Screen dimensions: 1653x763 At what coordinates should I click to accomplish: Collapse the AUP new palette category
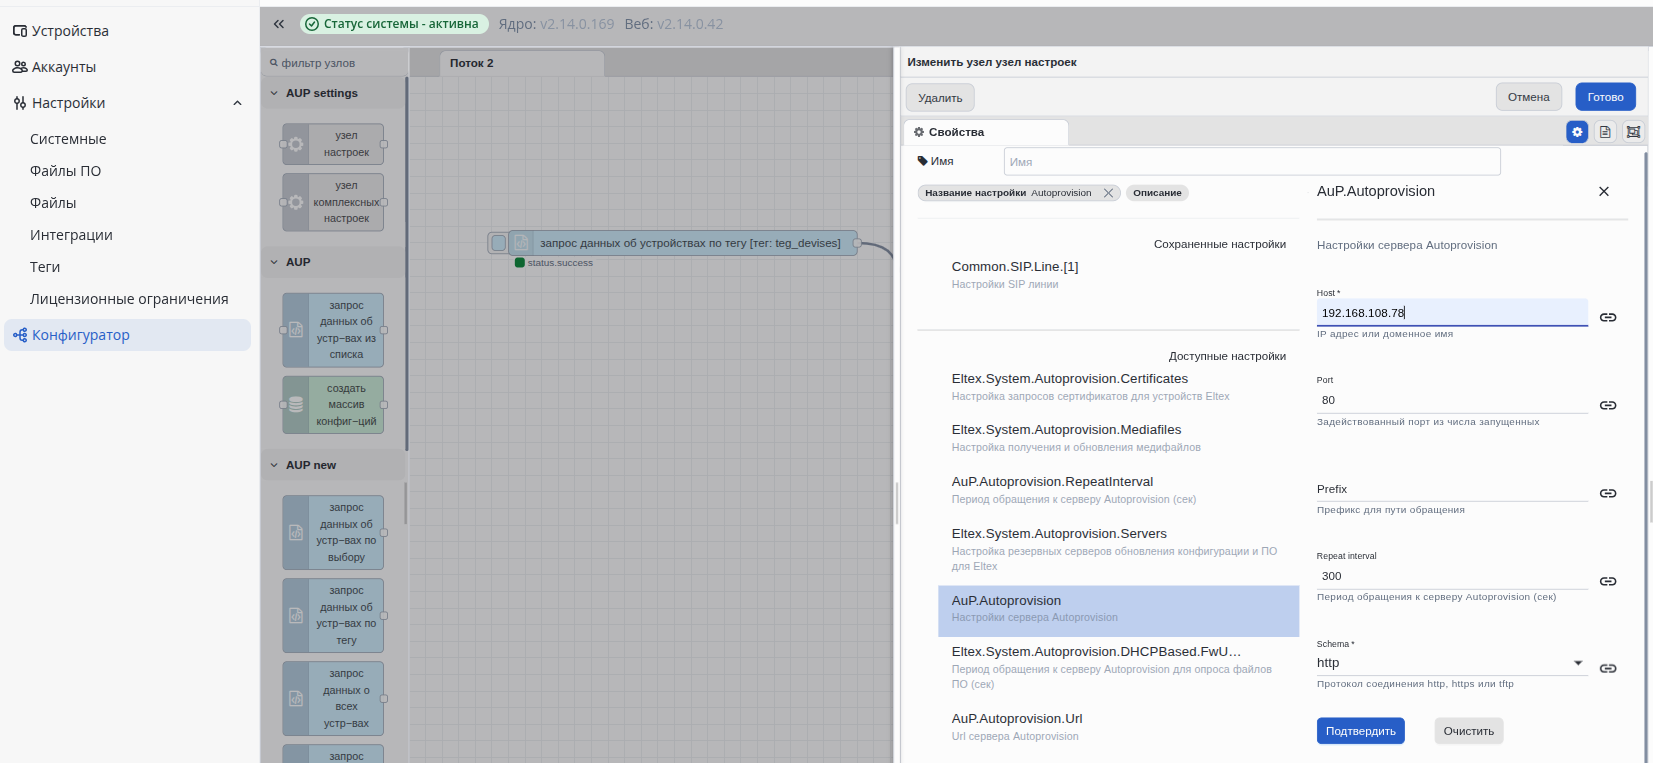274,465
